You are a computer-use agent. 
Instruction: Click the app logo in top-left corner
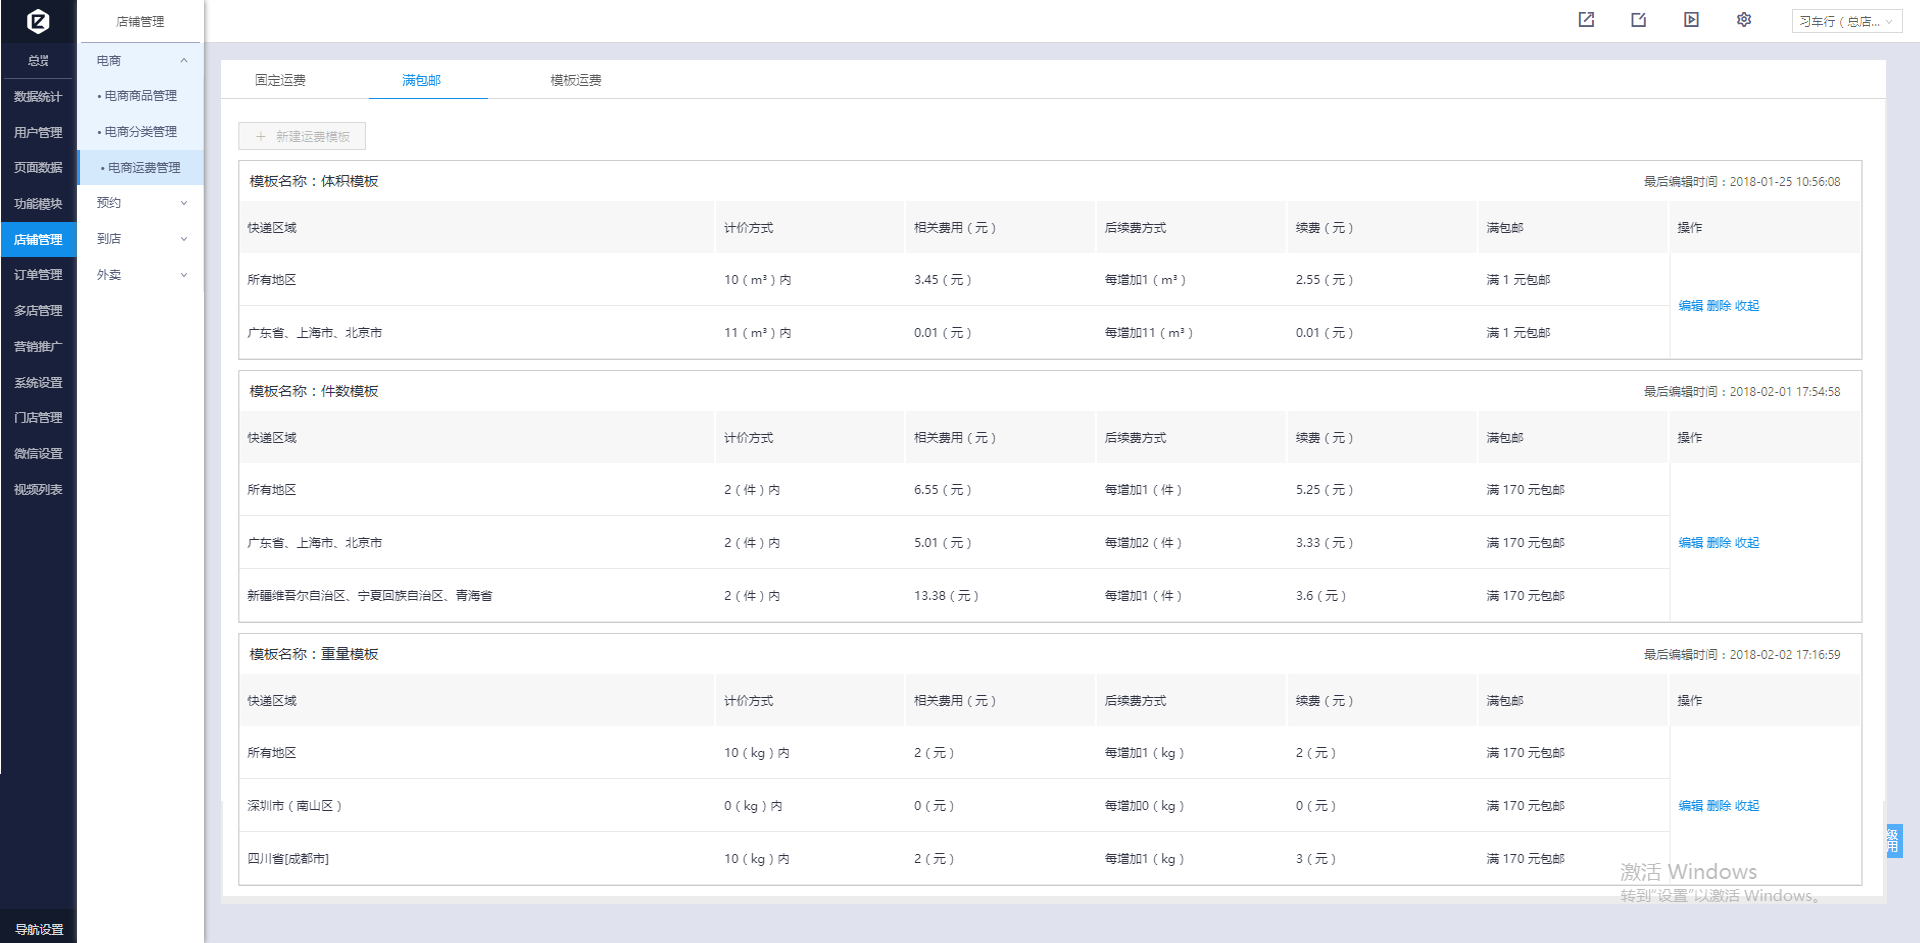[38, 21]
